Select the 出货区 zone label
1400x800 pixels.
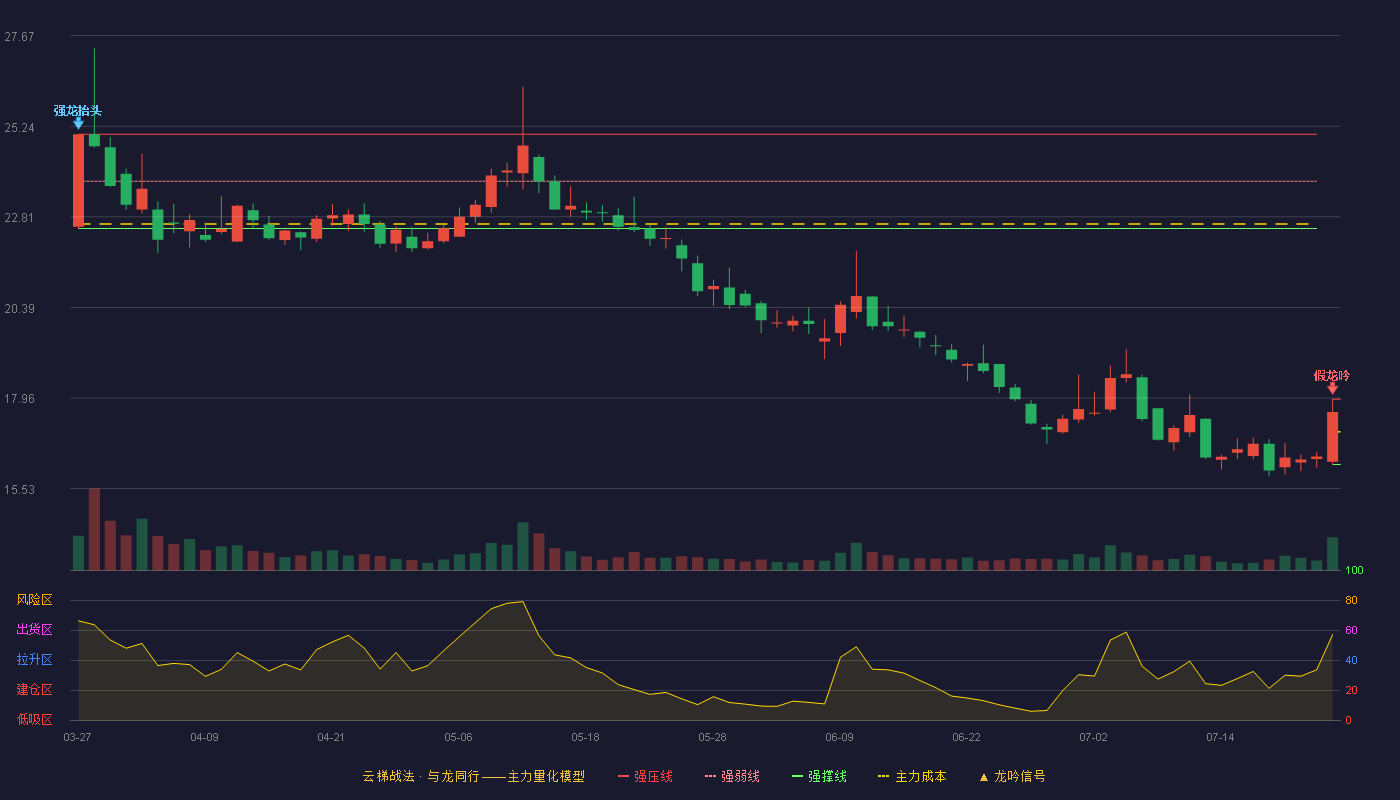tap(34, 630)
